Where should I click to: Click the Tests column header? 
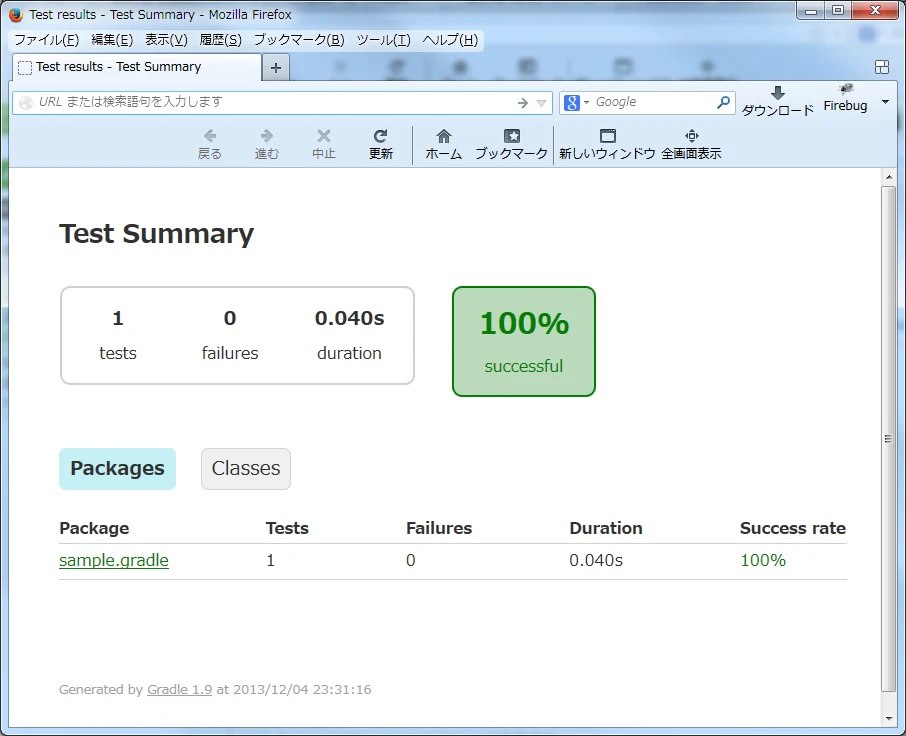point(287,528)
